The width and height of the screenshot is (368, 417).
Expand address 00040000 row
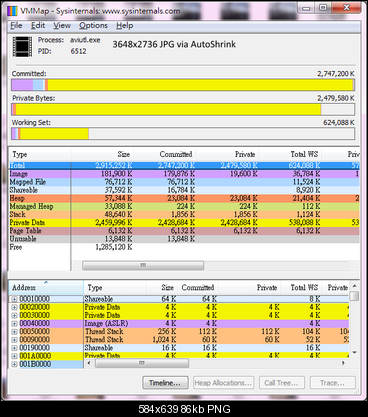coord(14,324)
